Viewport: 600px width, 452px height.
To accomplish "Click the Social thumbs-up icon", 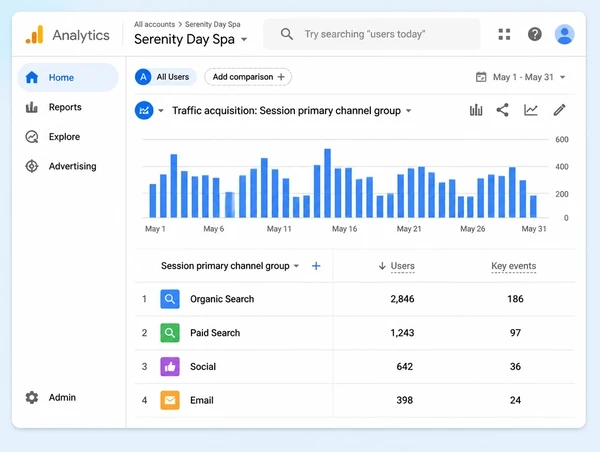I will tap(170, 367).
